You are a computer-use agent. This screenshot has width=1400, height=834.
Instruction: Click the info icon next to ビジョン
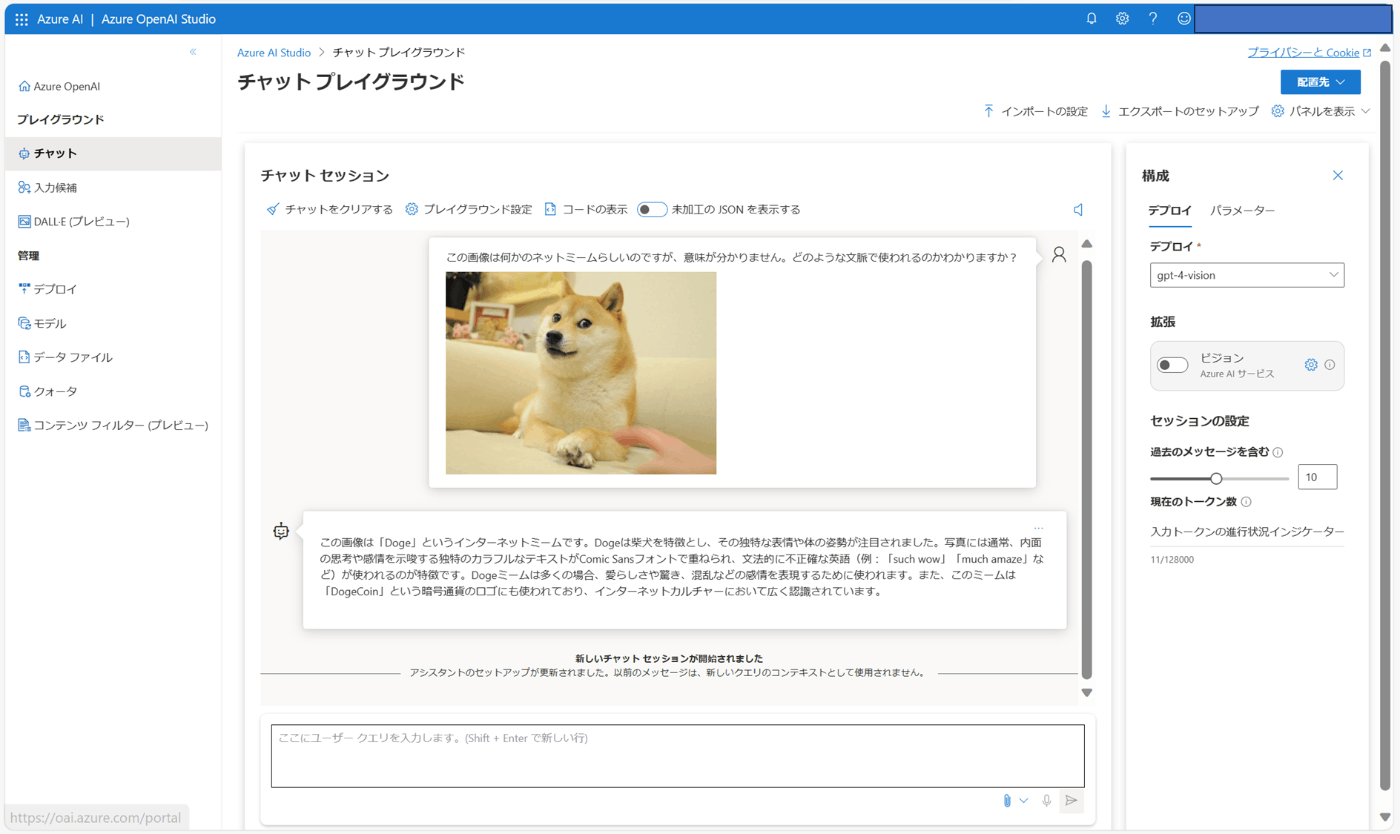(1330, 365)
